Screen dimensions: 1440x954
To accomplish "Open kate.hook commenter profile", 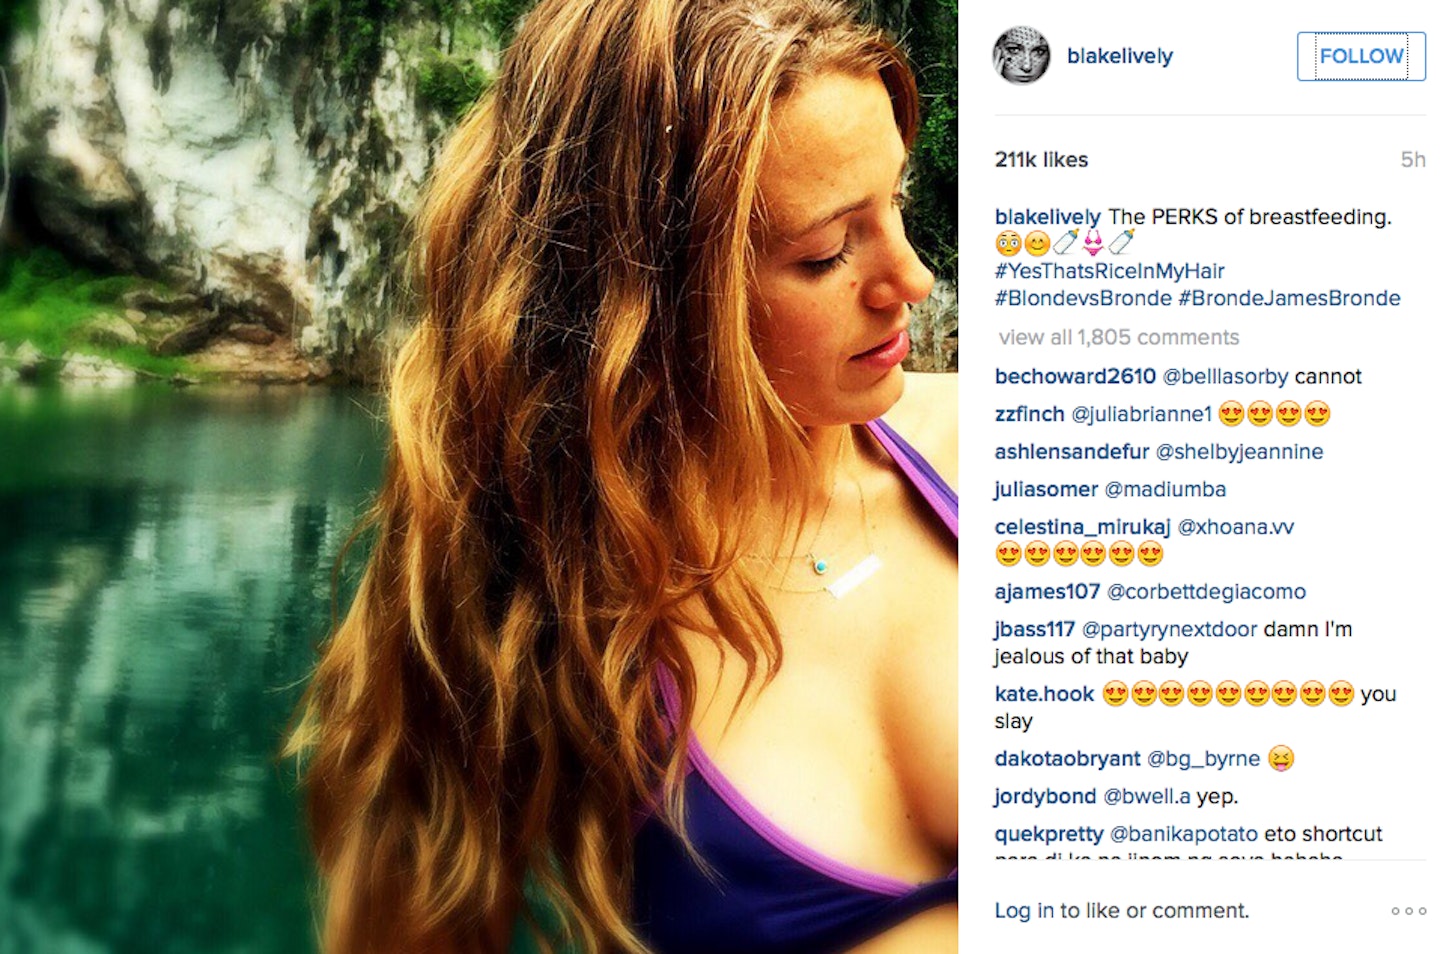I will pos(1044,694).
